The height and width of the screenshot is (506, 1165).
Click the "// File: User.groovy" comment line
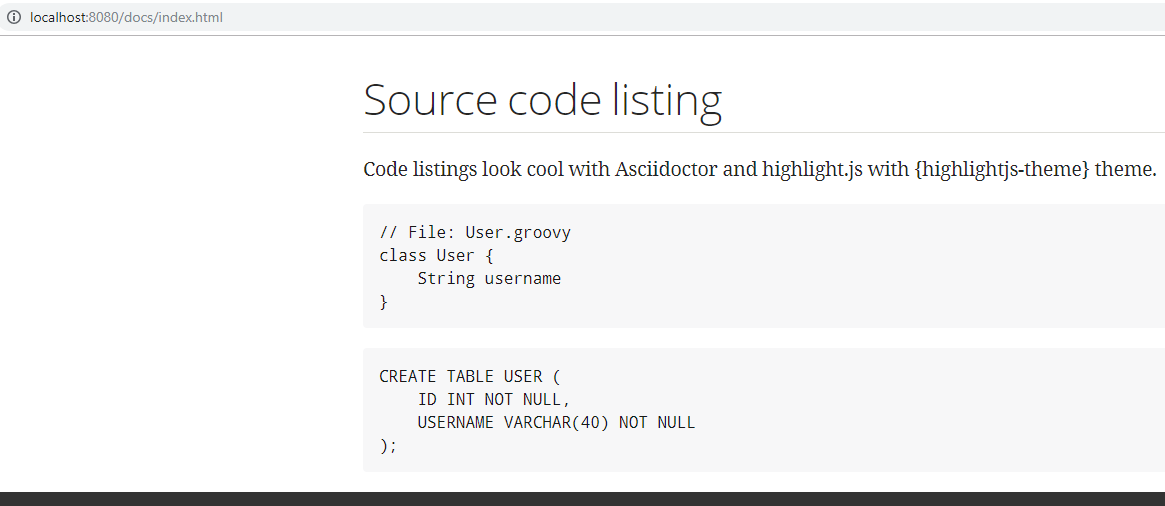point(475,233)
